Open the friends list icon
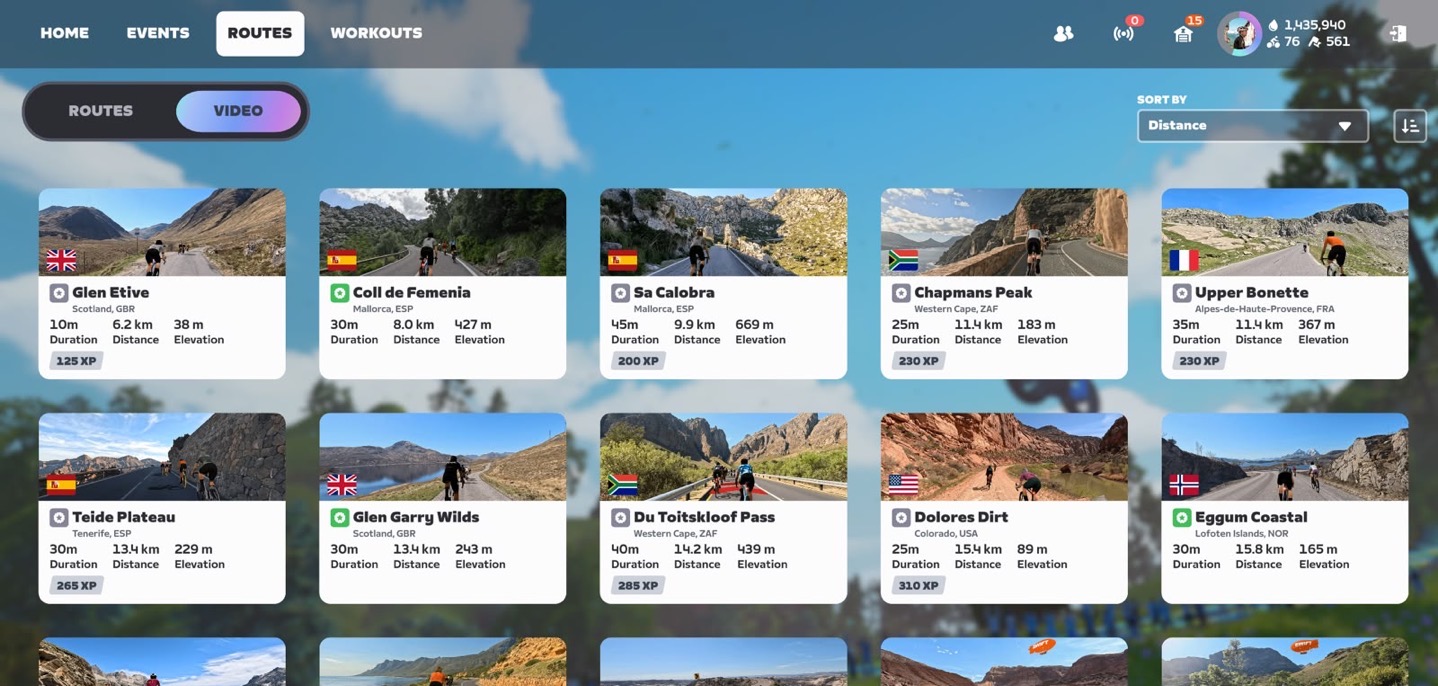The height and width of the screenshot is (686, 1438). click(x=1063, y=33)
